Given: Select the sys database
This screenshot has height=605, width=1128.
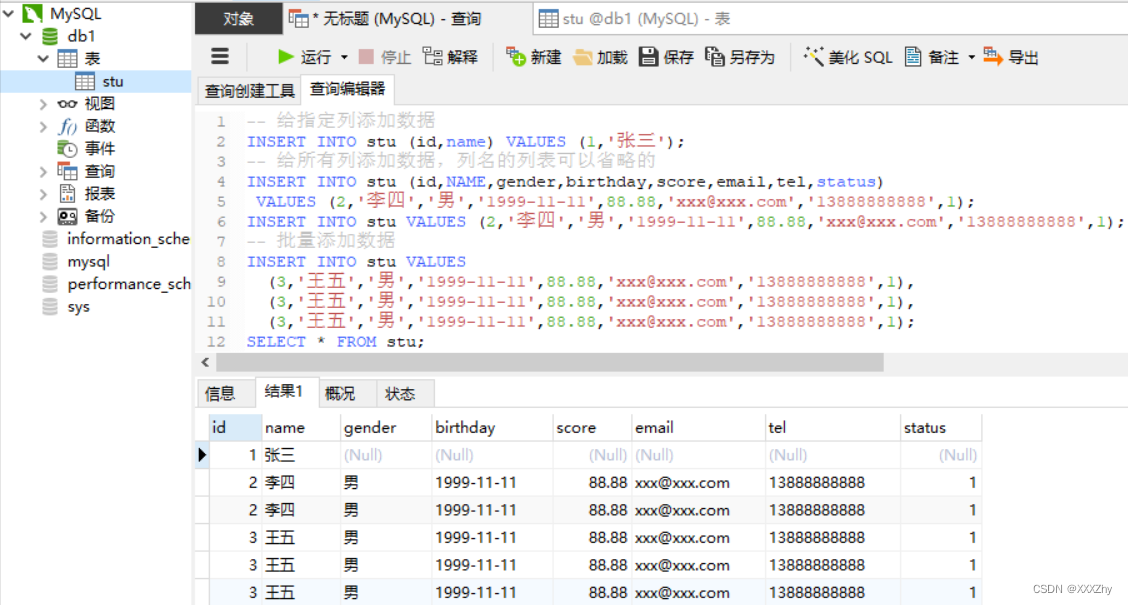Looking at the screenshot, I should coord(78,307).
